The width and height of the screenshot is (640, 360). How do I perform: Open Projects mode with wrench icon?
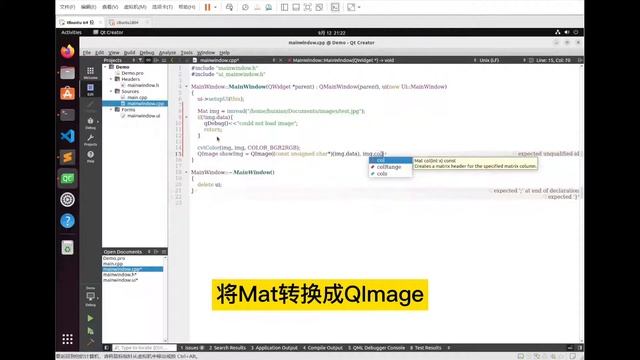[90, 140]
